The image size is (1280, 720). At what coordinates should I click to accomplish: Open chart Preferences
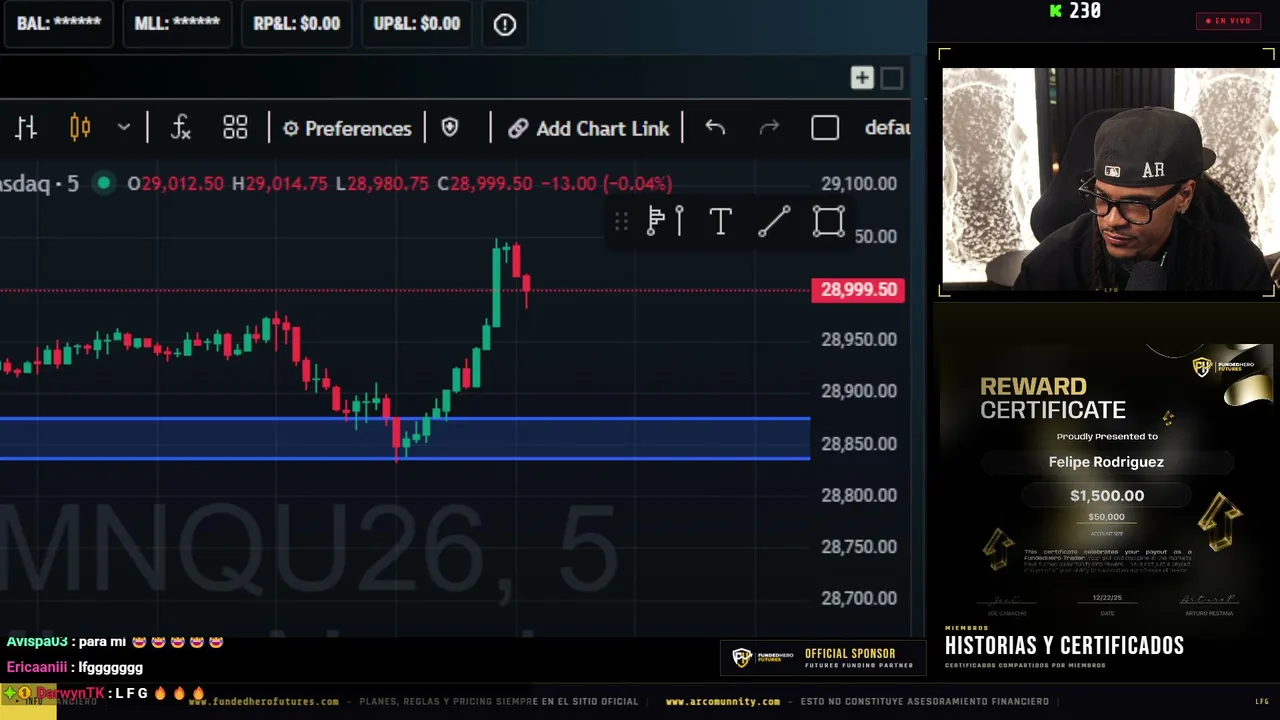(347, 128)
